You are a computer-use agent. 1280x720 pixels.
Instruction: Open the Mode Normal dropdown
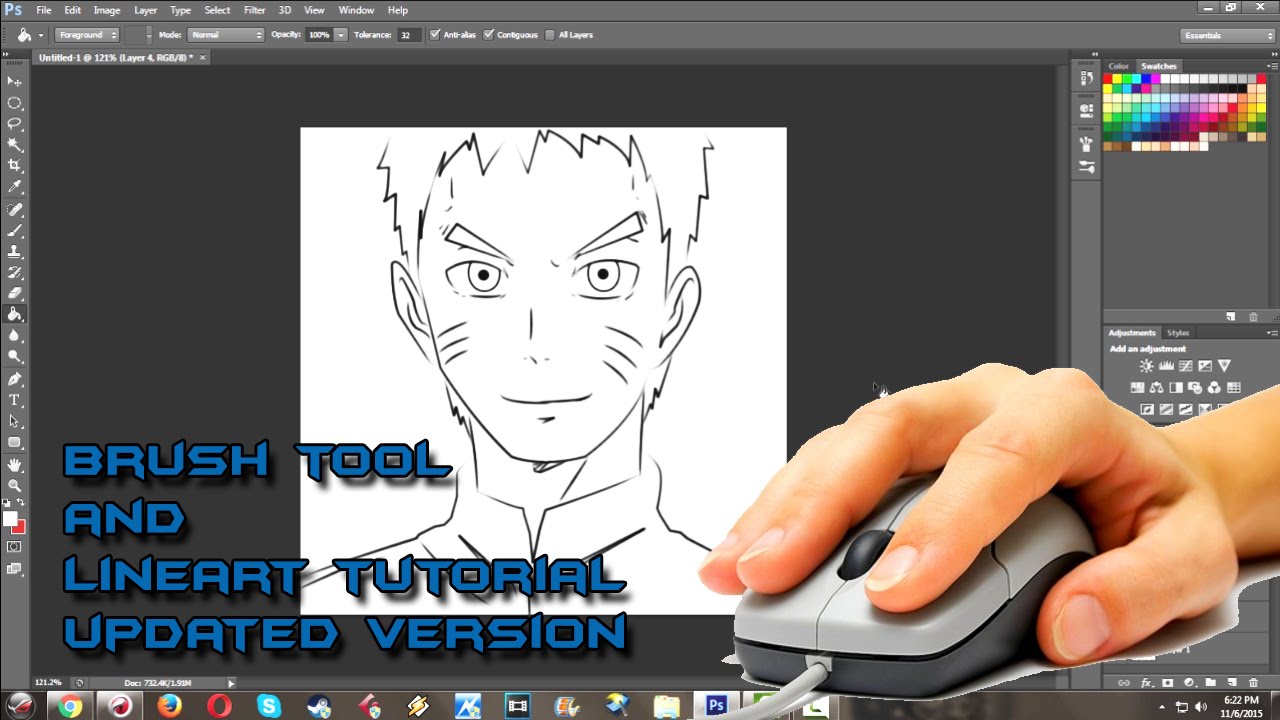pyautogui.click(x=225, y=34)
